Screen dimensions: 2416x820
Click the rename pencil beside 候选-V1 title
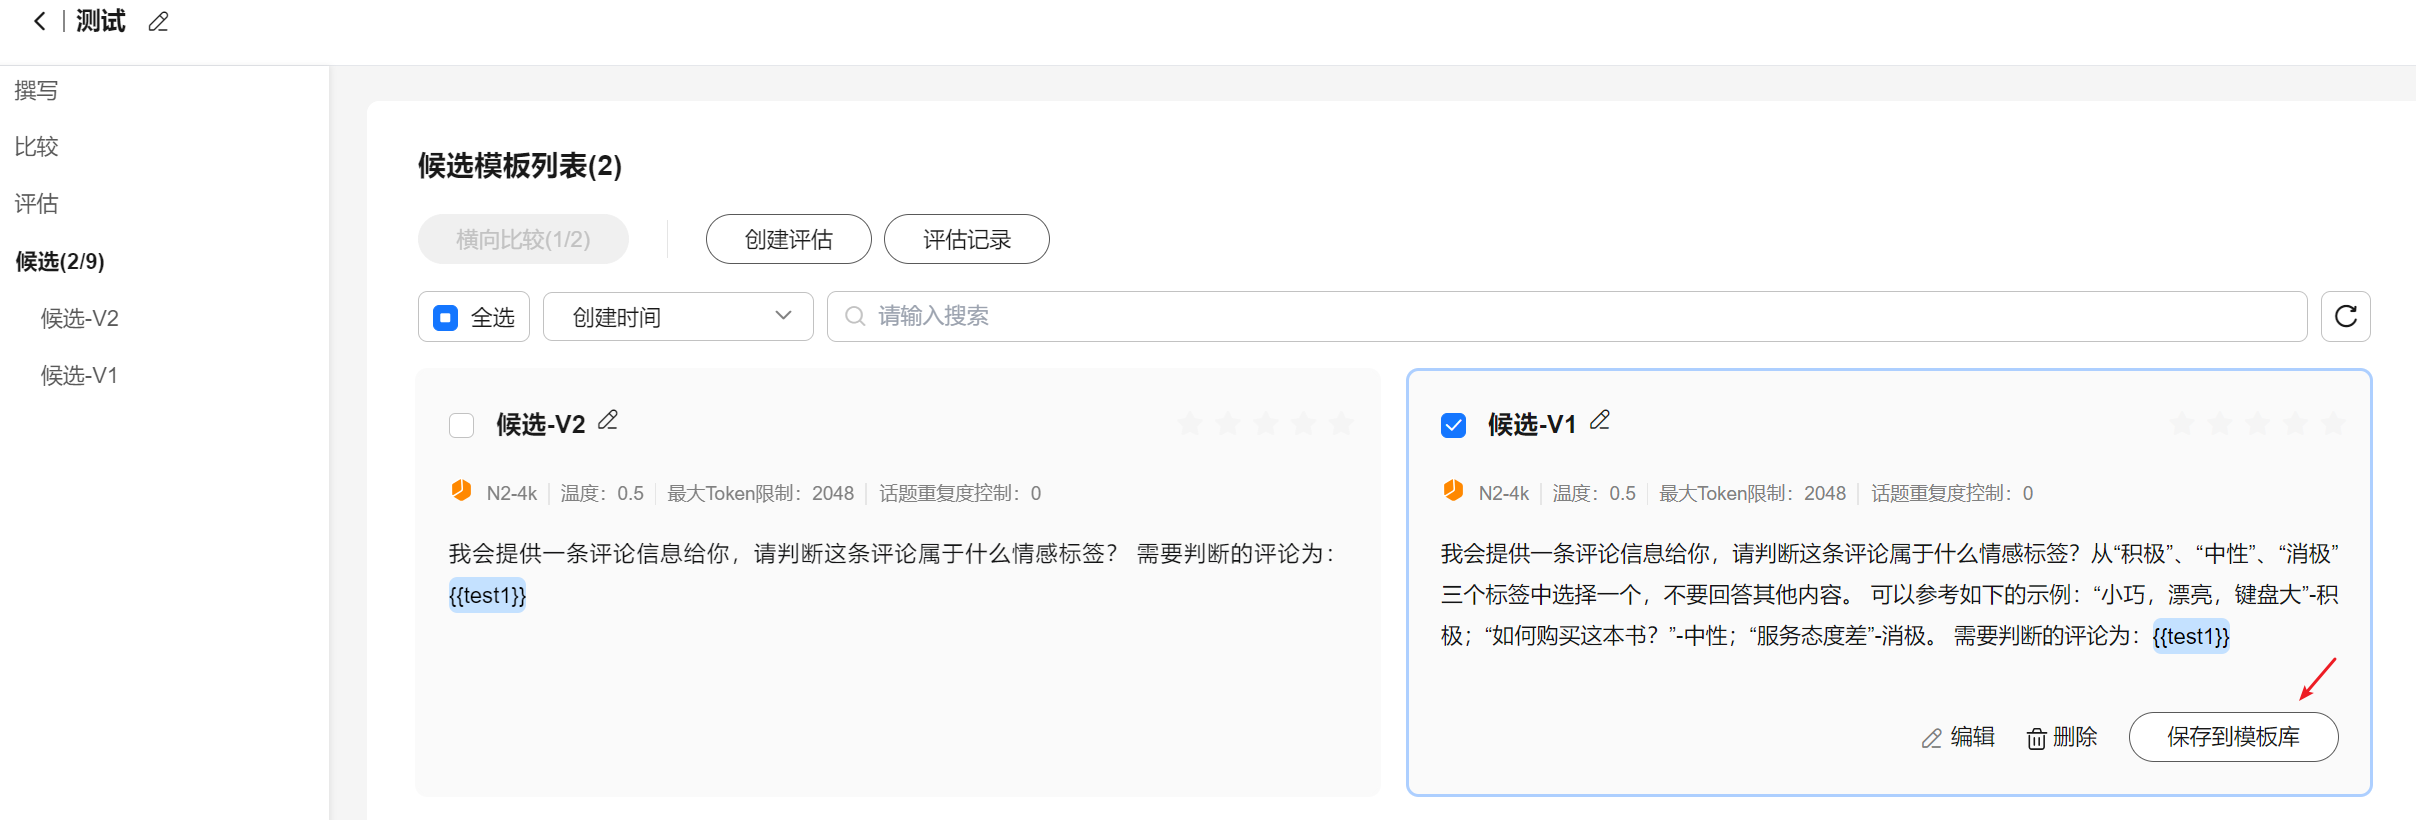pyautogui.click(x=1600, y=421)
